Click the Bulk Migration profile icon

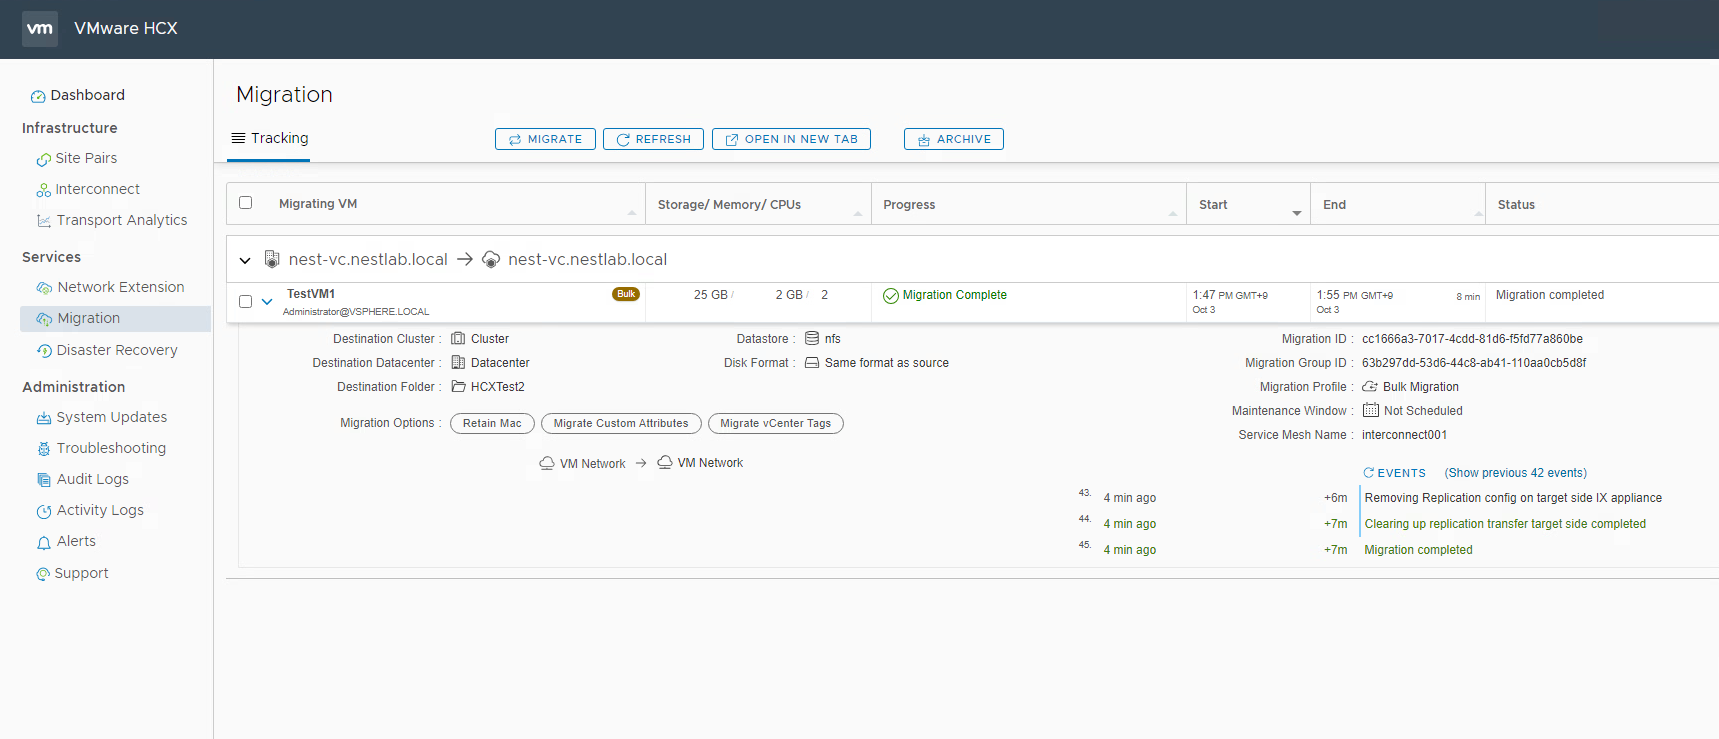pyautogui.click(x=1370, y=387)
